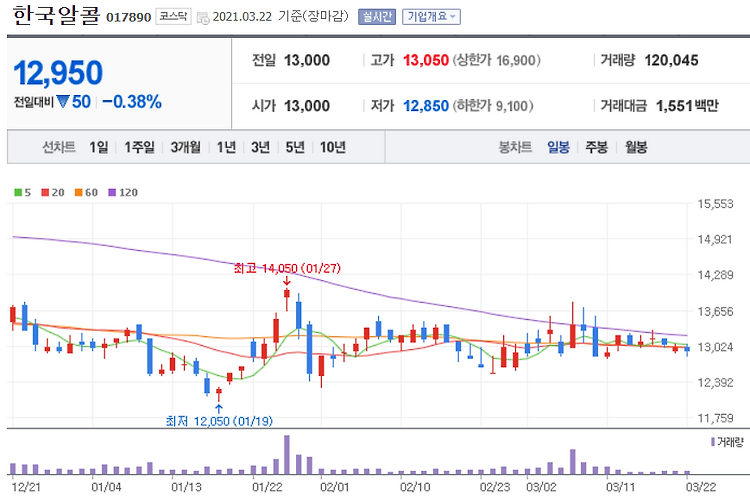Click the current price 12,950
This screenshot has height=501, width=750.
[58, 73]
